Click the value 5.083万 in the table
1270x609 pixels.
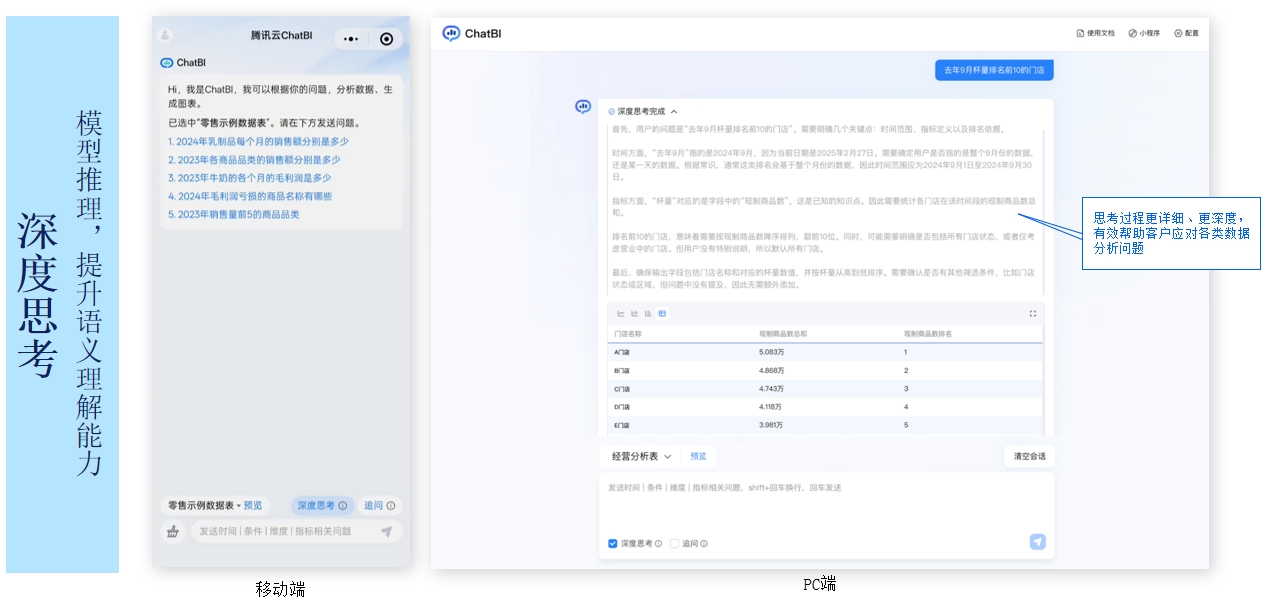771,352
